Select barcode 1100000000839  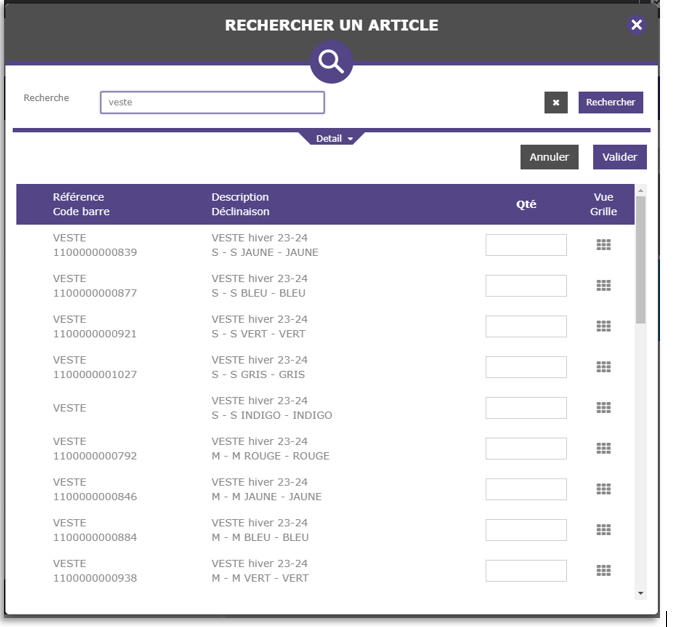point(95,252)
